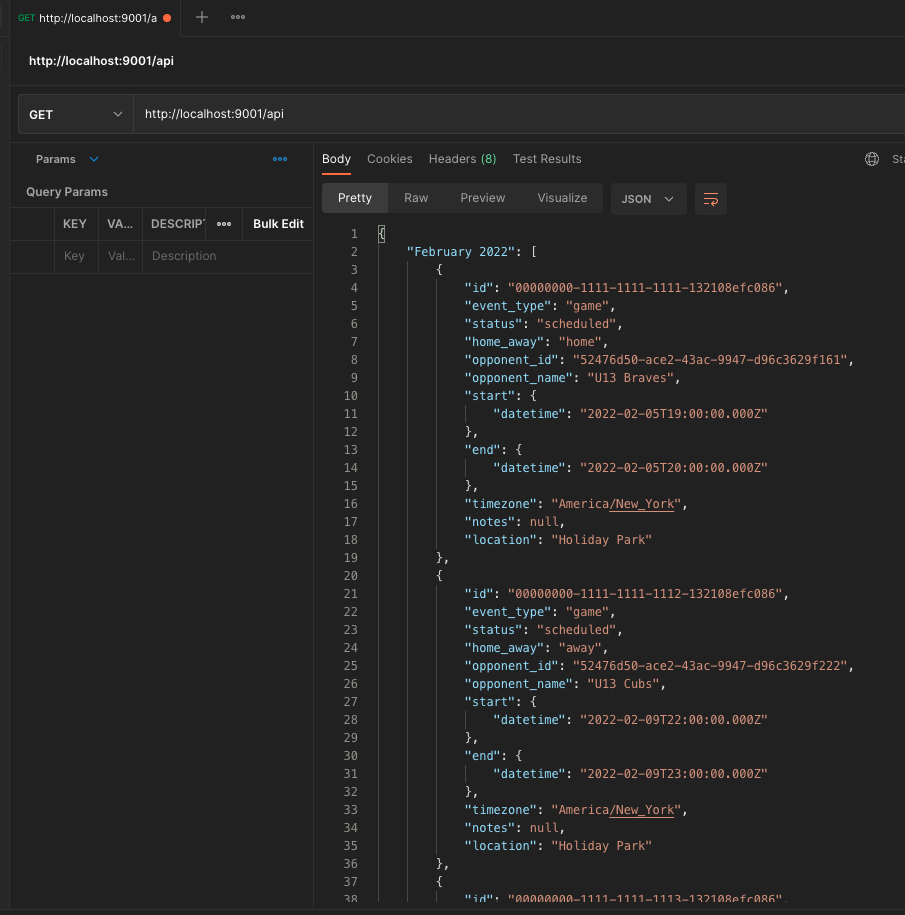905x915 pixels.
Task: Click the datetime value 2022-02-05T20:00:00.000Z
Action: coord(674,468)
